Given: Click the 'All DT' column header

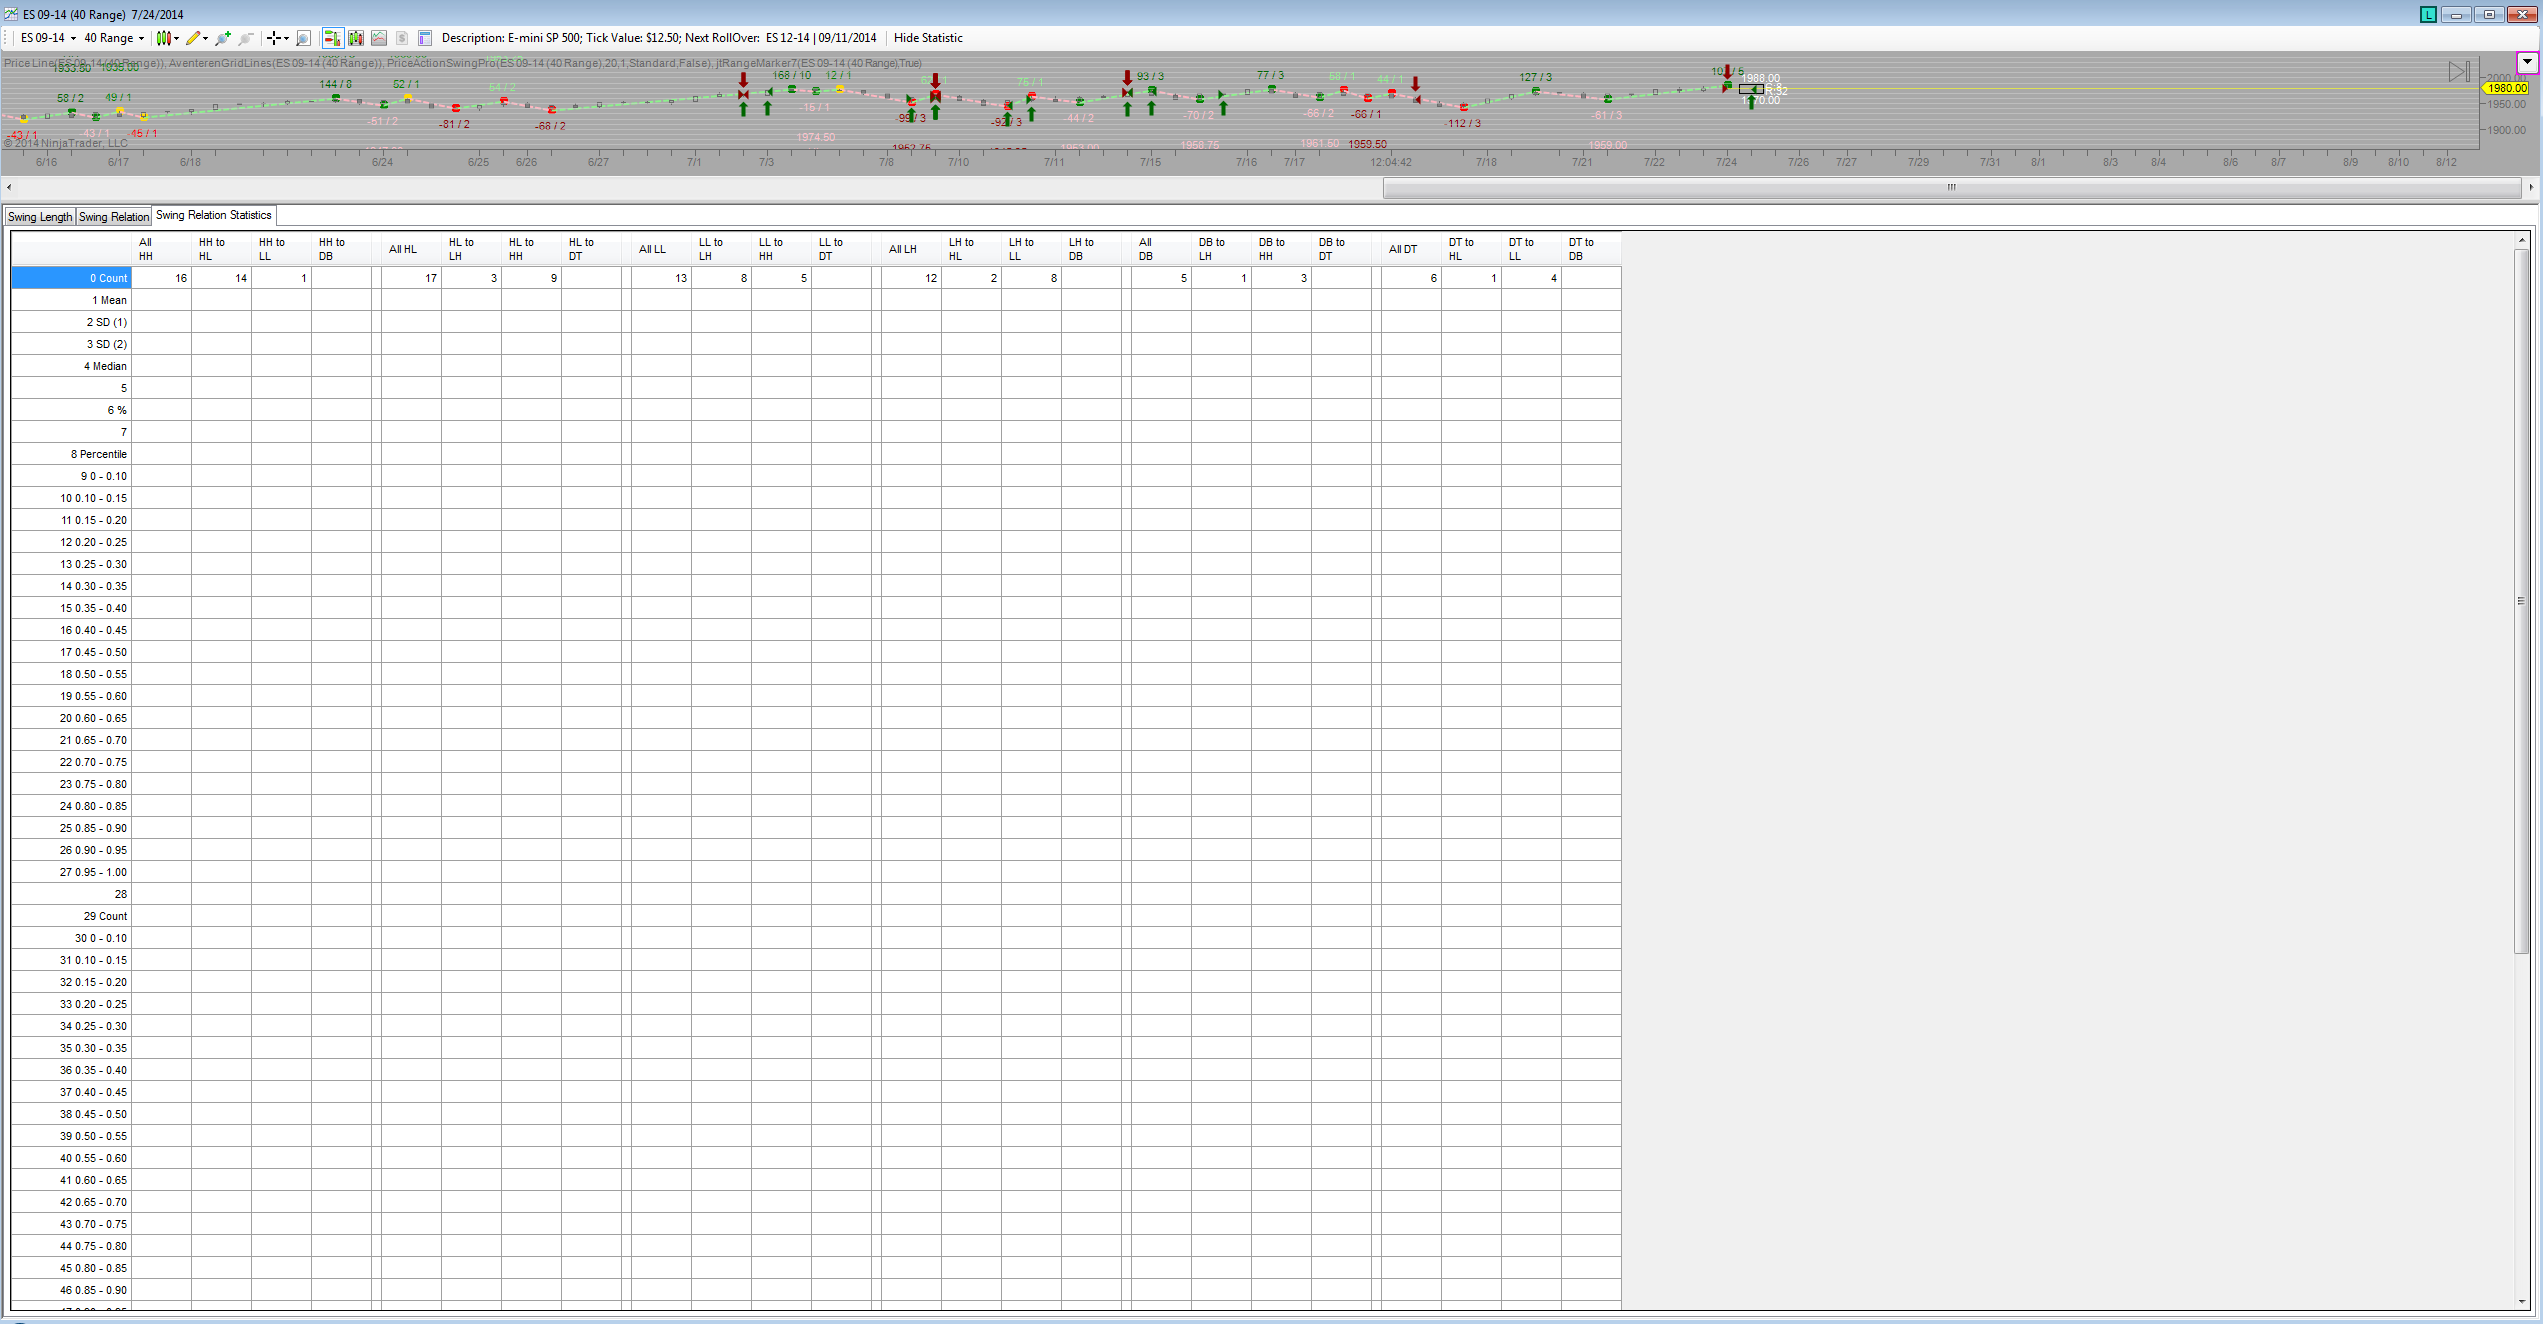Looking at the screenshot, I should pos(1411,249).
